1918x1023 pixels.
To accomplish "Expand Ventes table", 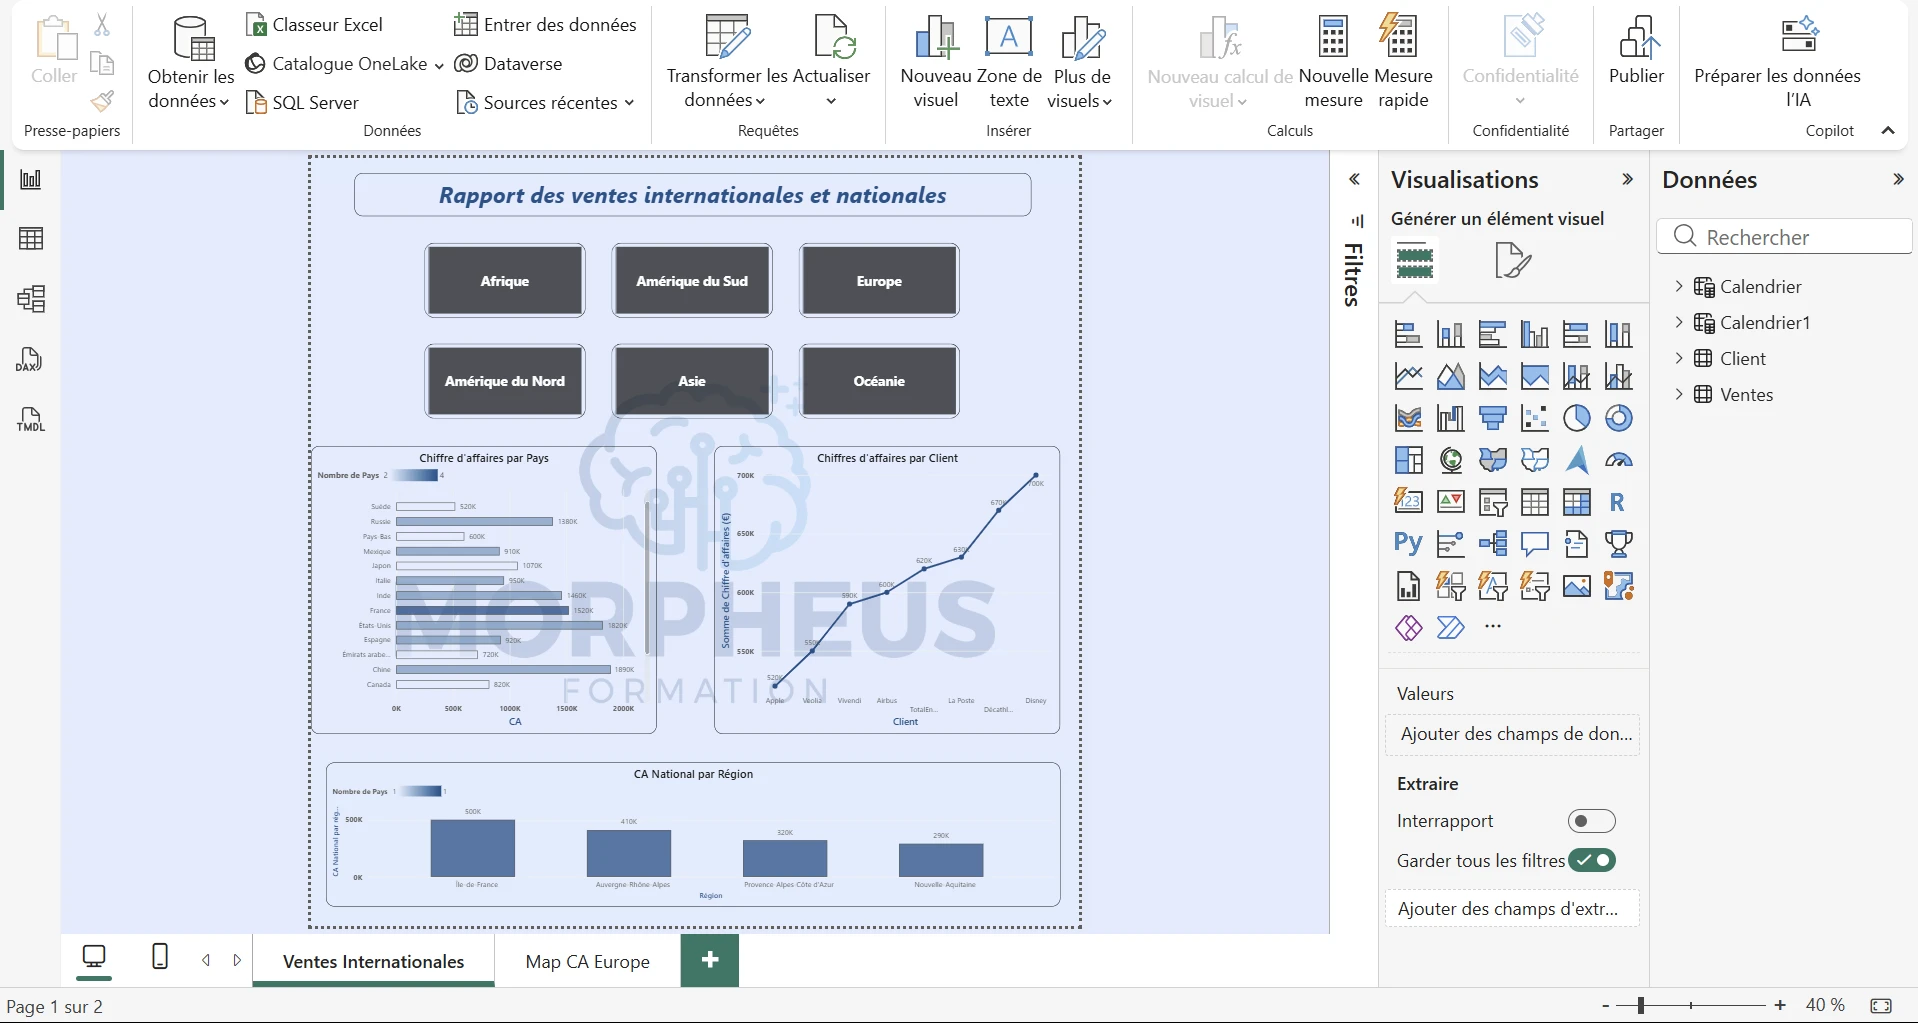I will 1679,394.
